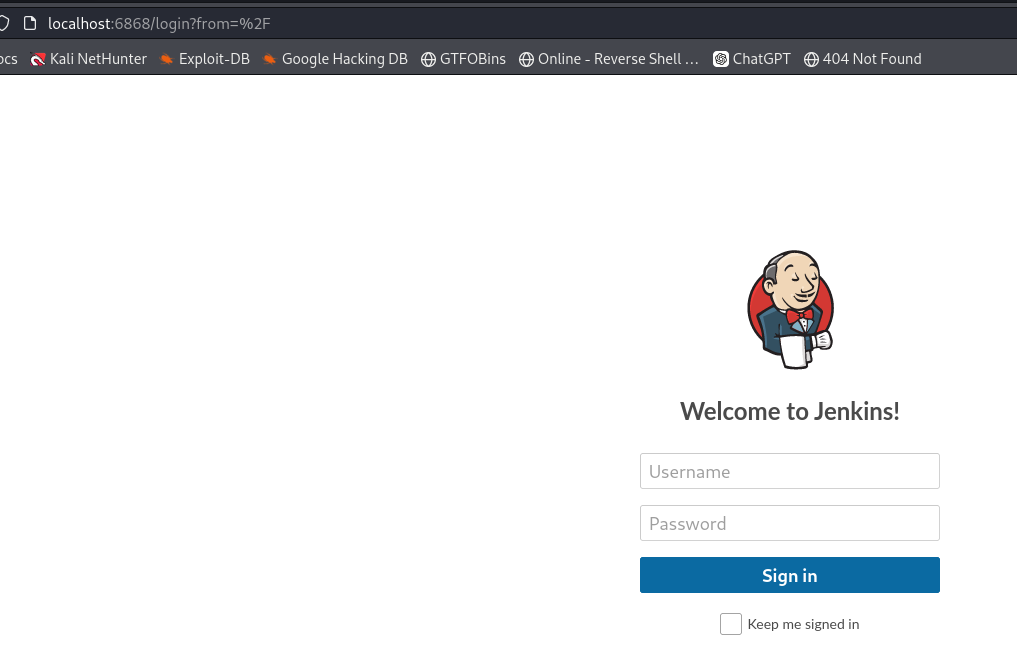The image size is (1017, 653).
Task: Open GTFOBins bookmark
Action: pyautogui.click(x=463, y=59)
